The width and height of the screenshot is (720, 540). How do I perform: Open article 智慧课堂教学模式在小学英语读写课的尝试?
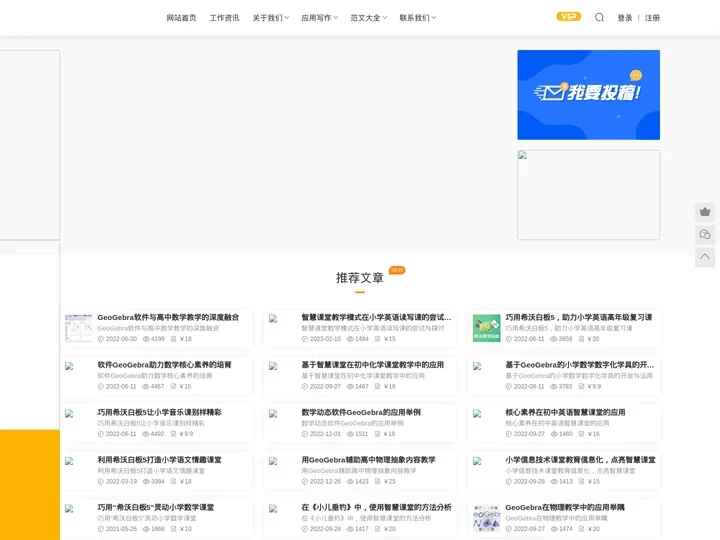(376, 317)
